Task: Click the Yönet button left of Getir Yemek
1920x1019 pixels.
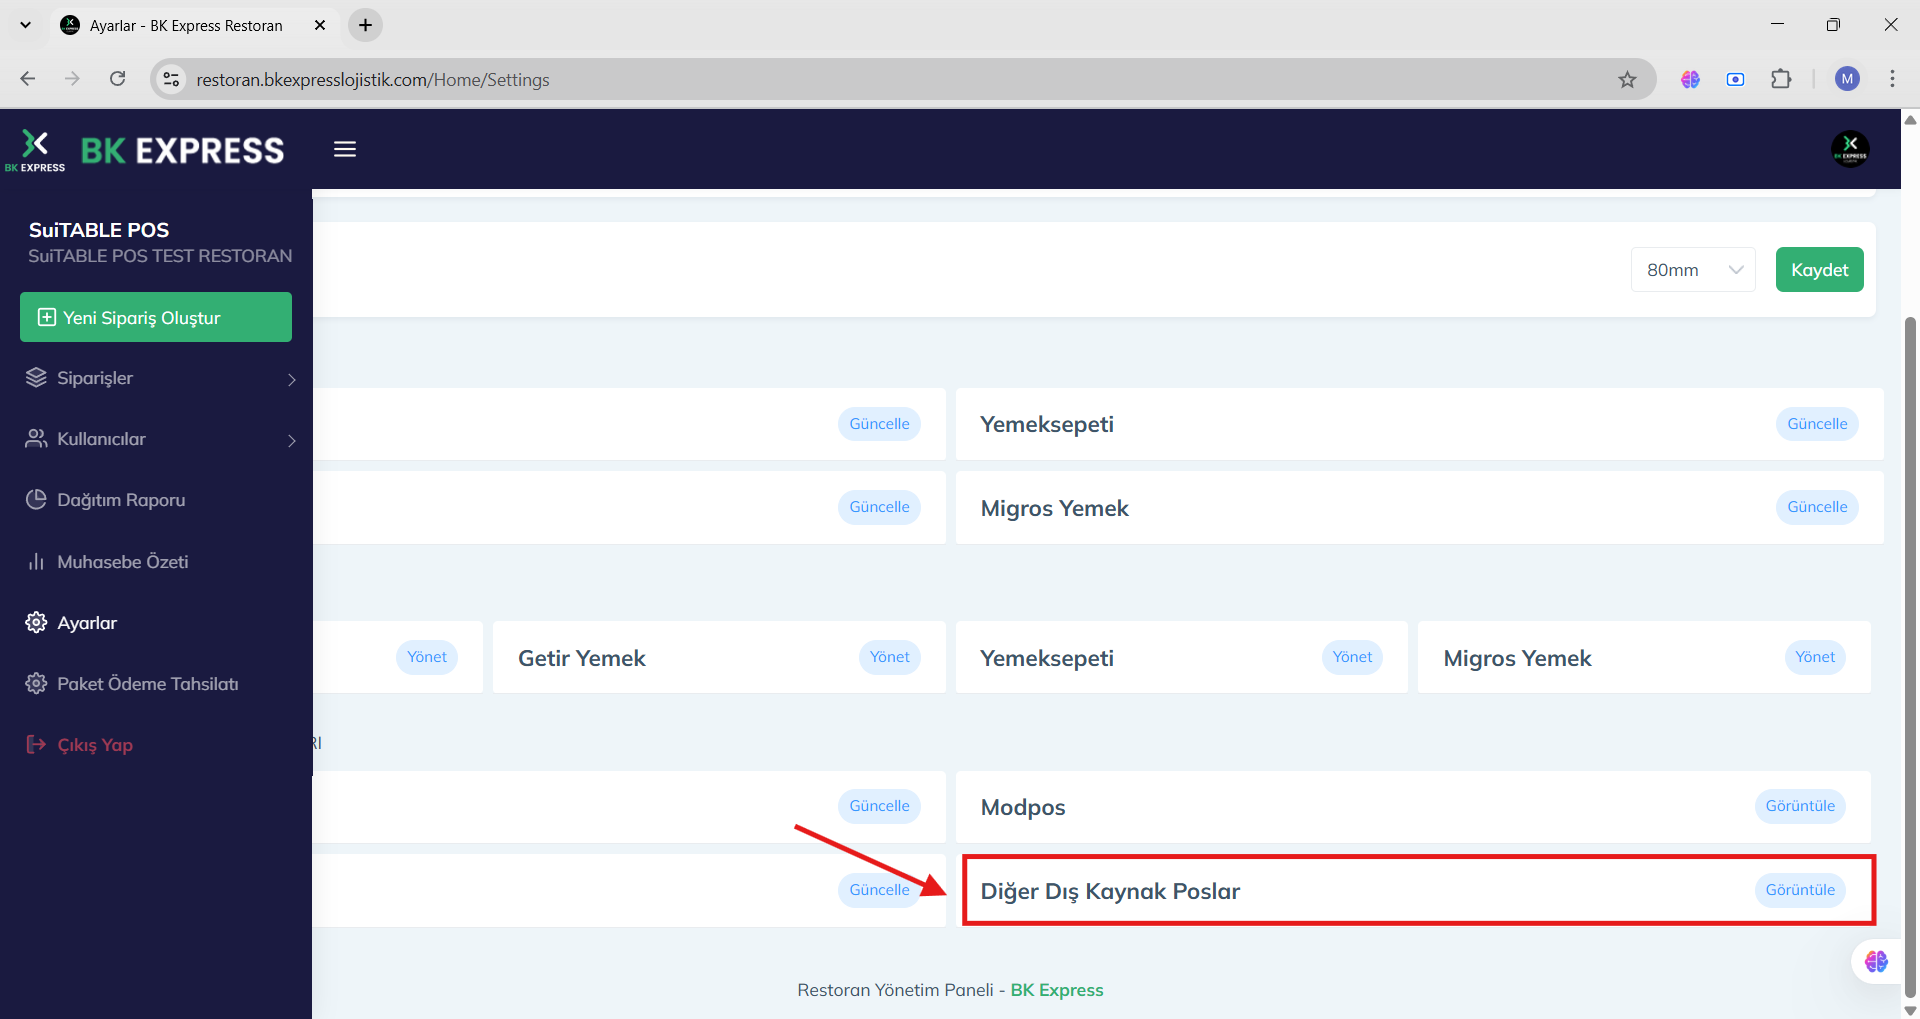Action: [x=427, y=657]
